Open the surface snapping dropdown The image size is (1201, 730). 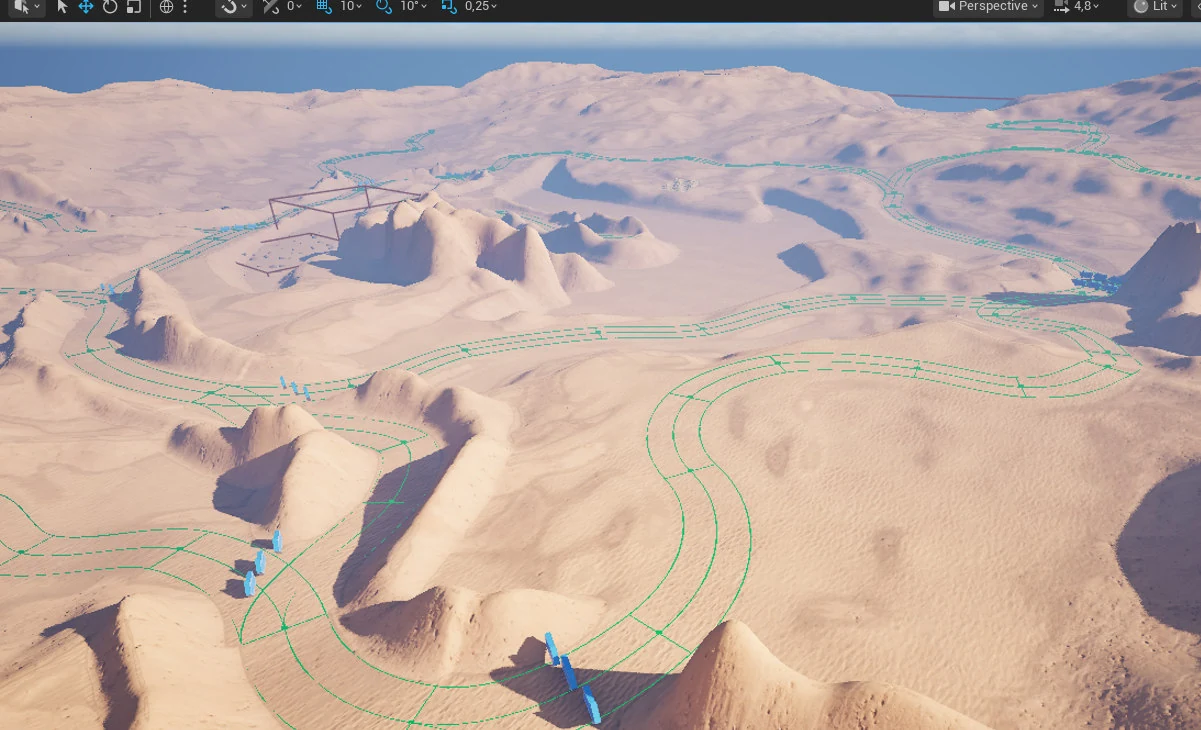pyautogui.click(x=235, y=7)
